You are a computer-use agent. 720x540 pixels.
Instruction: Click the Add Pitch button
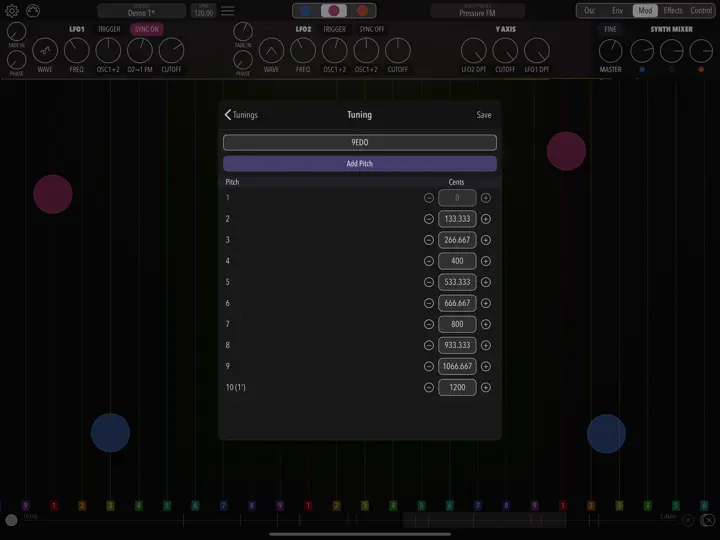360,163
